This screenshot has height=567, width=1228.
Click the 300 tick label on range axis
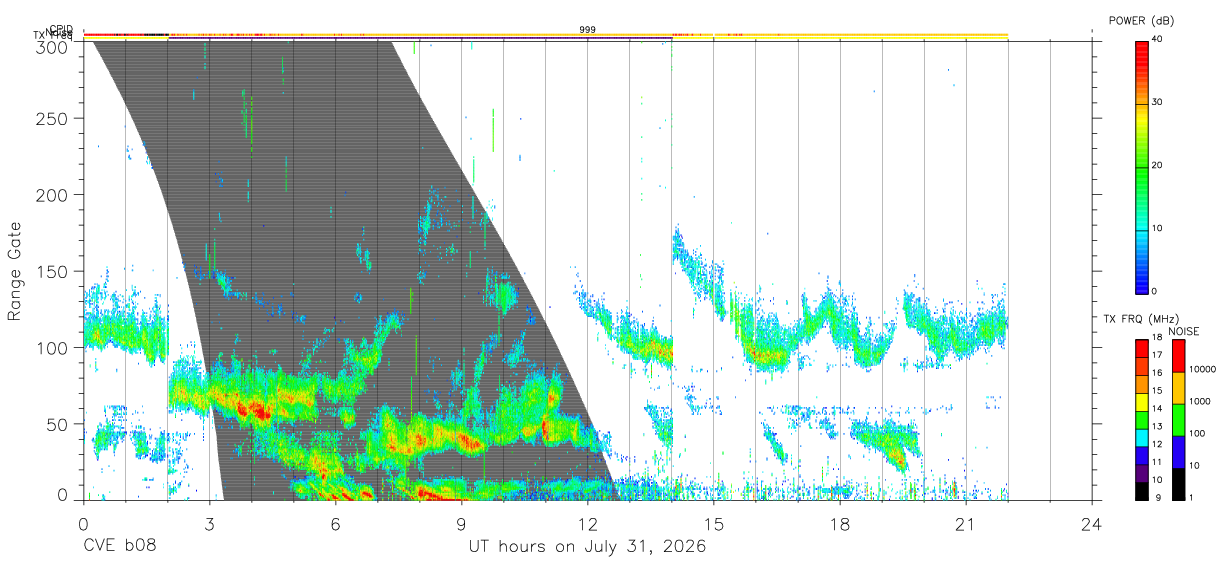(54, 48)
